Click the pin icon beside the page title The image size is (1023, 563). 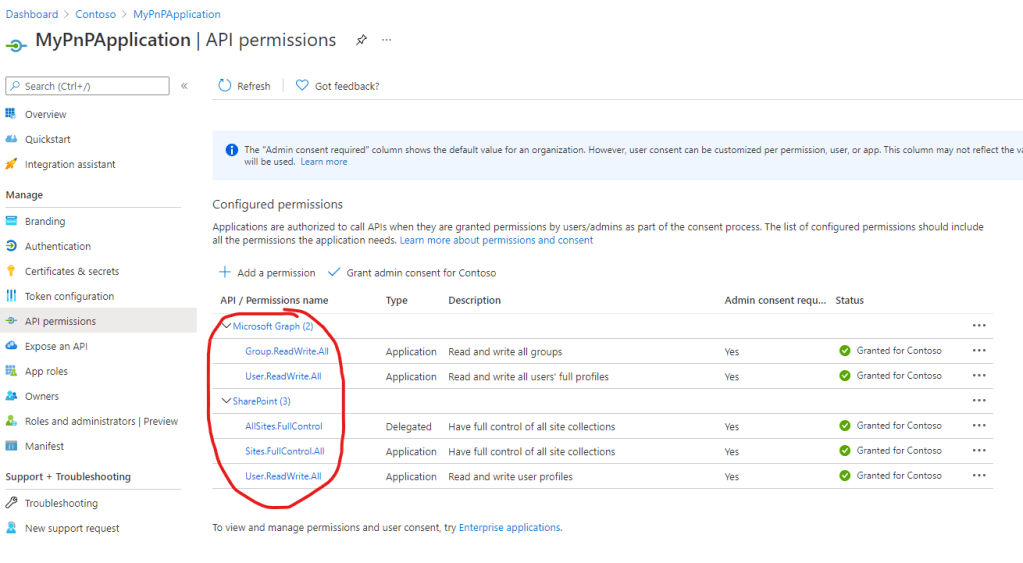(x=361, y=40)
